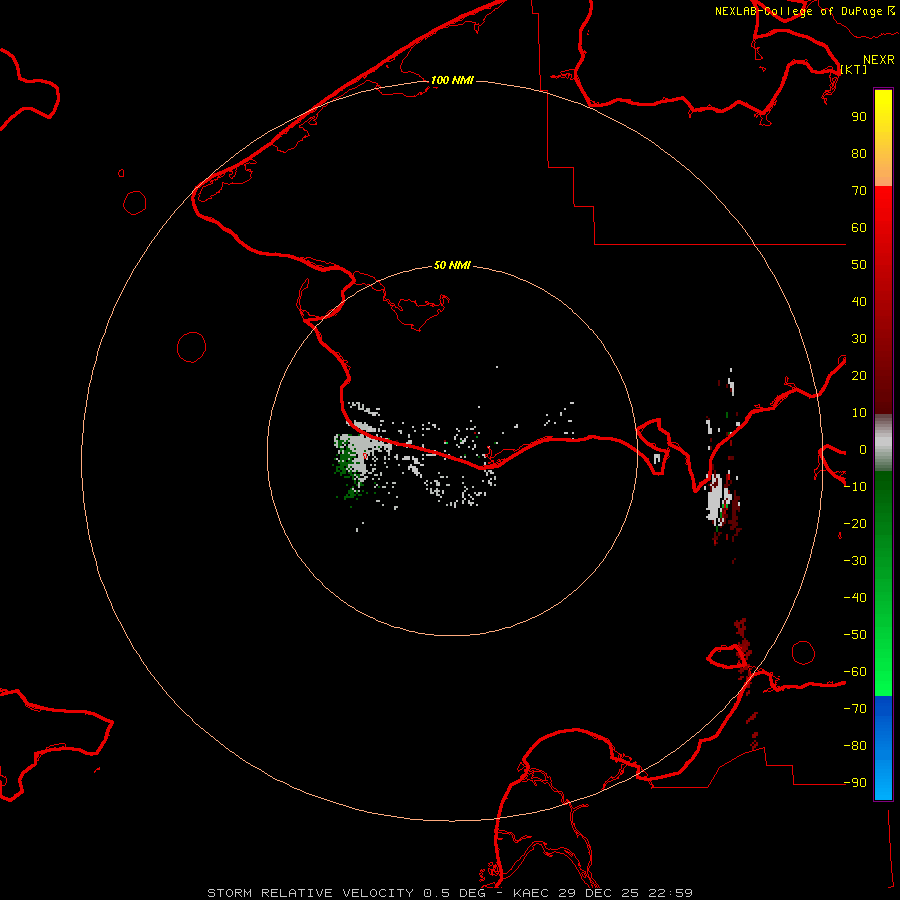Viewport: 900px width, 900px height.
Task: Click the -10 value on velocity scale
Action: (855, 487)
